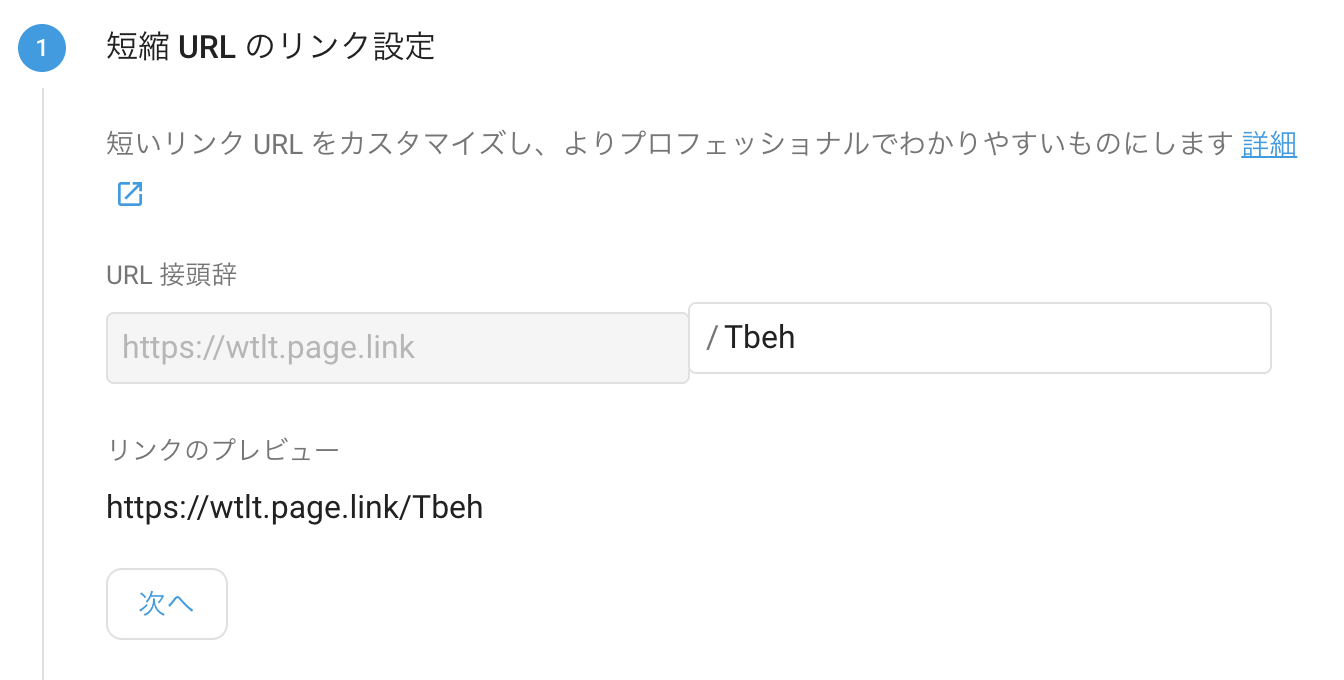The width and height of the screenshot is (1344, 680).
Task: Click the link preview URL https://wtlt.page.link/Tbeh
Action: coord(294,507)
